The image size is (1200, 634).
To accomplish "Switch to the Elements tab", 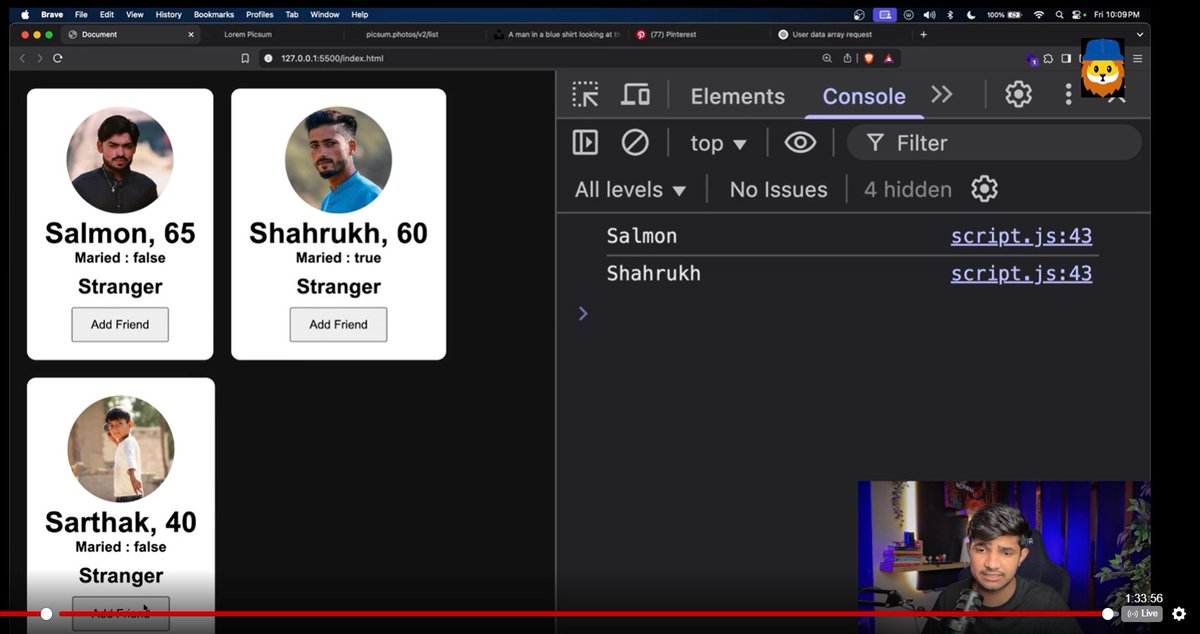I will [x=737, y=95].
